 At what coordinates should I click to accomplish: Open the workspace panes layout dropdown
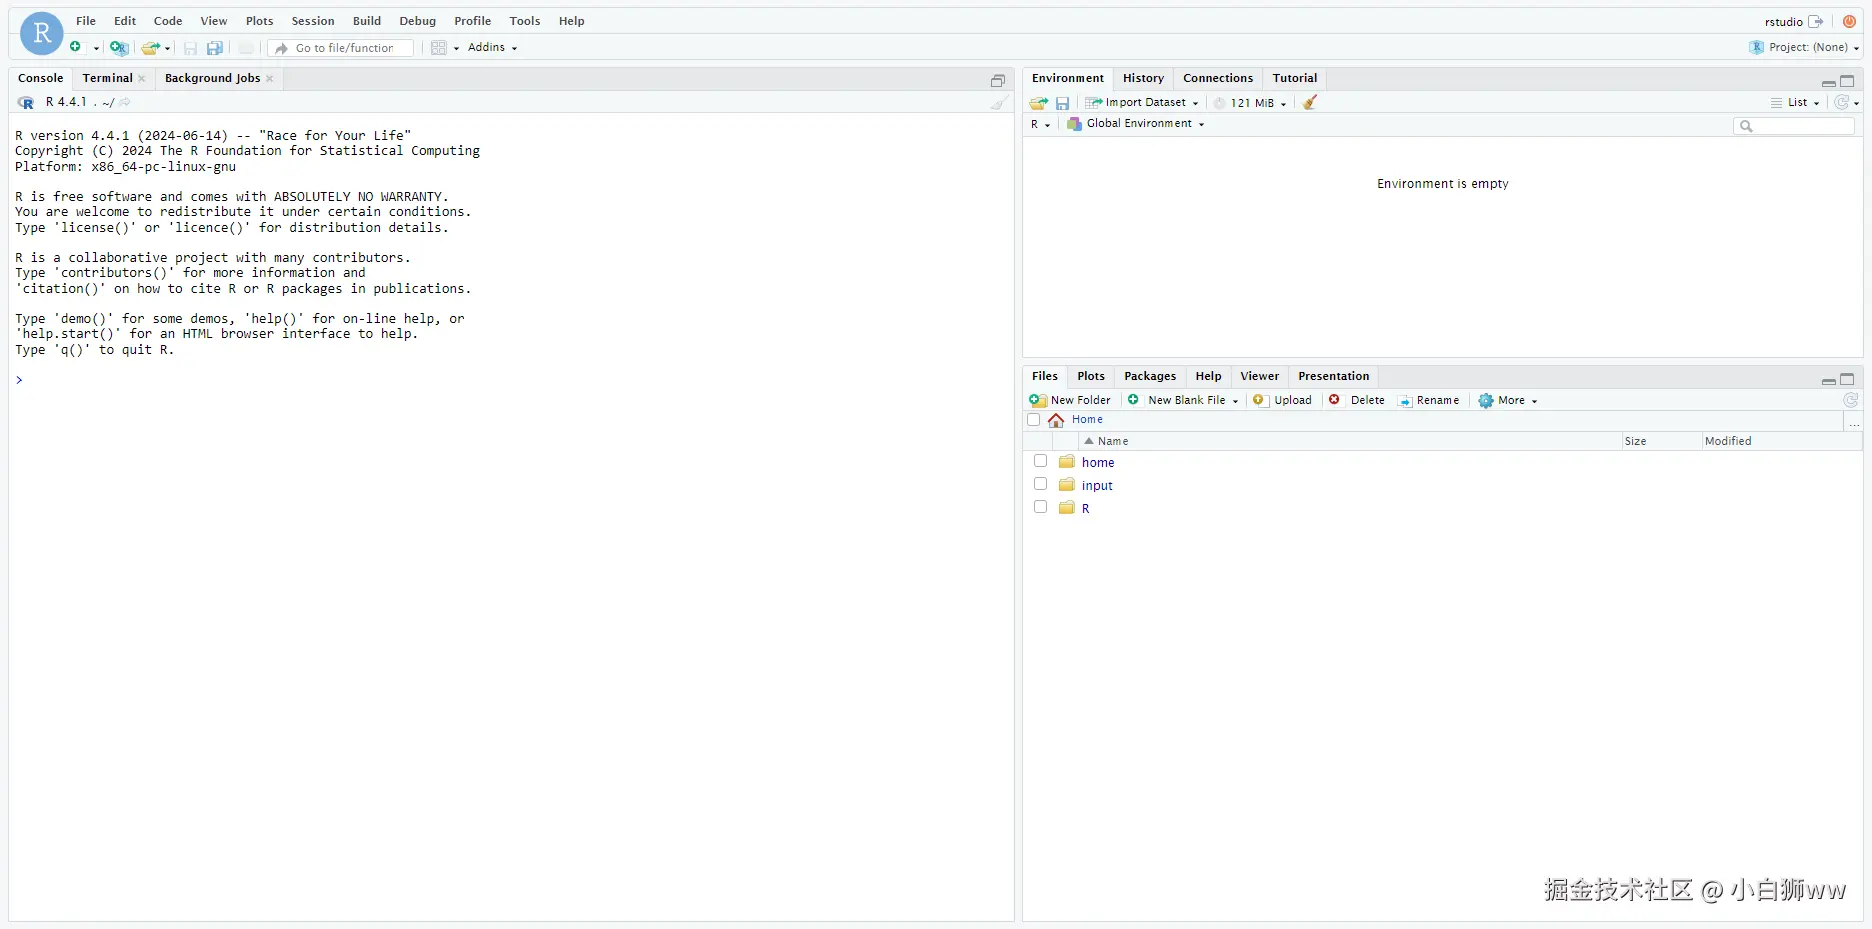pyautogui.click(x=445, y=48)
